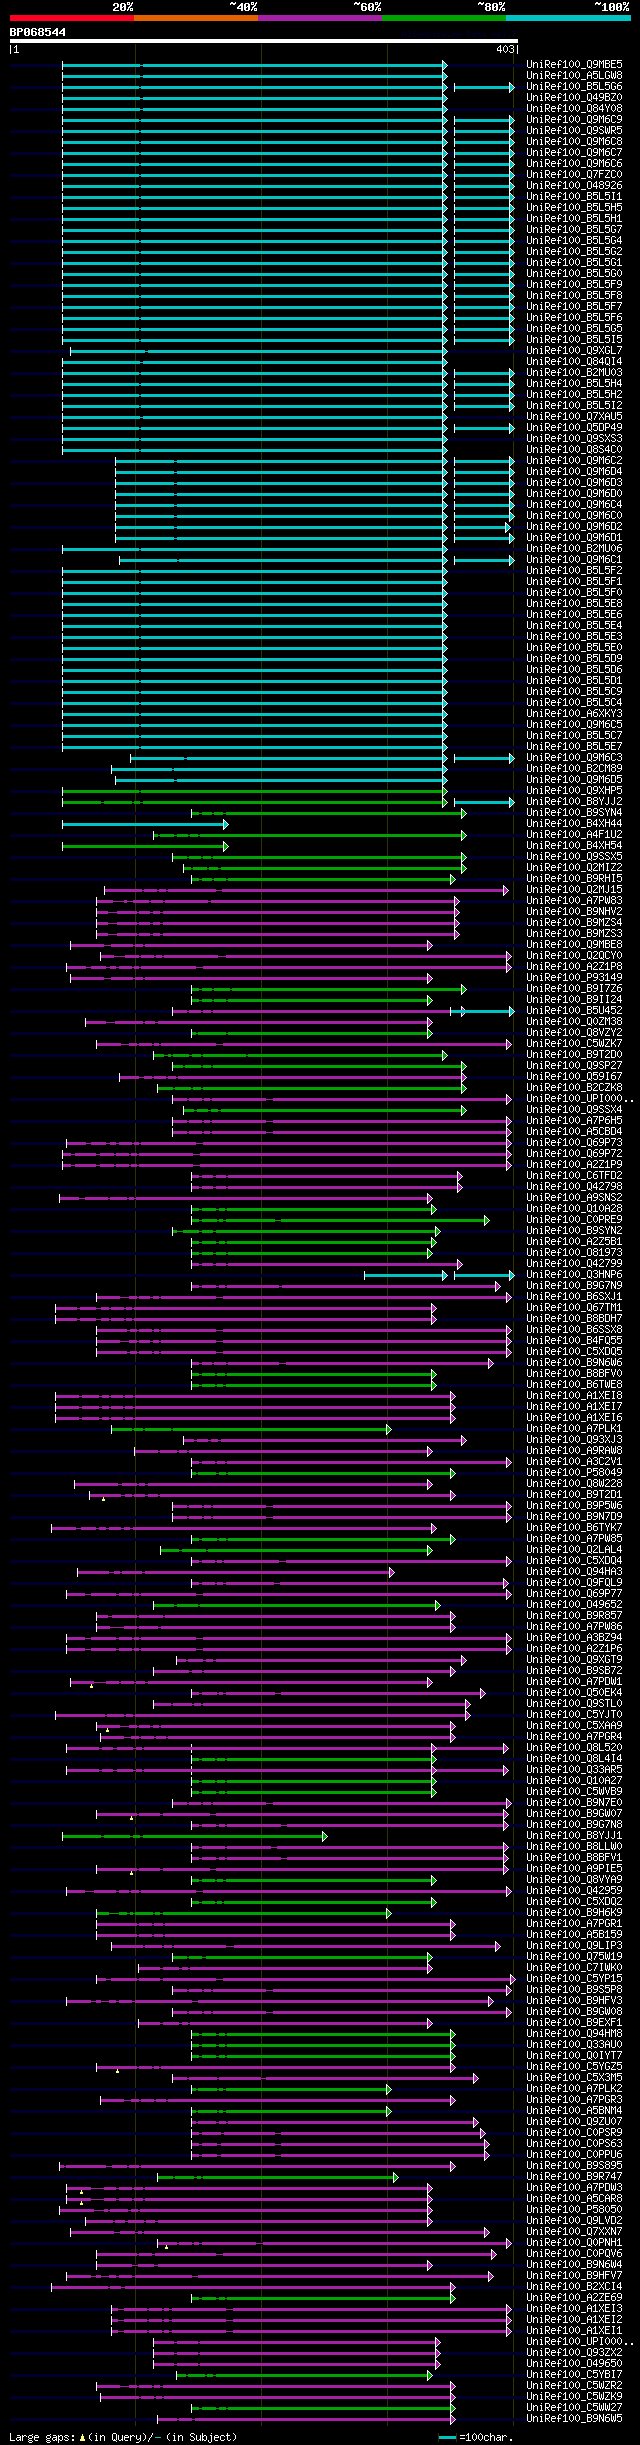Select the UniRef100_A2ZE69 label
Viewport: 640px width, 2445px height.
pos(574,2297)
